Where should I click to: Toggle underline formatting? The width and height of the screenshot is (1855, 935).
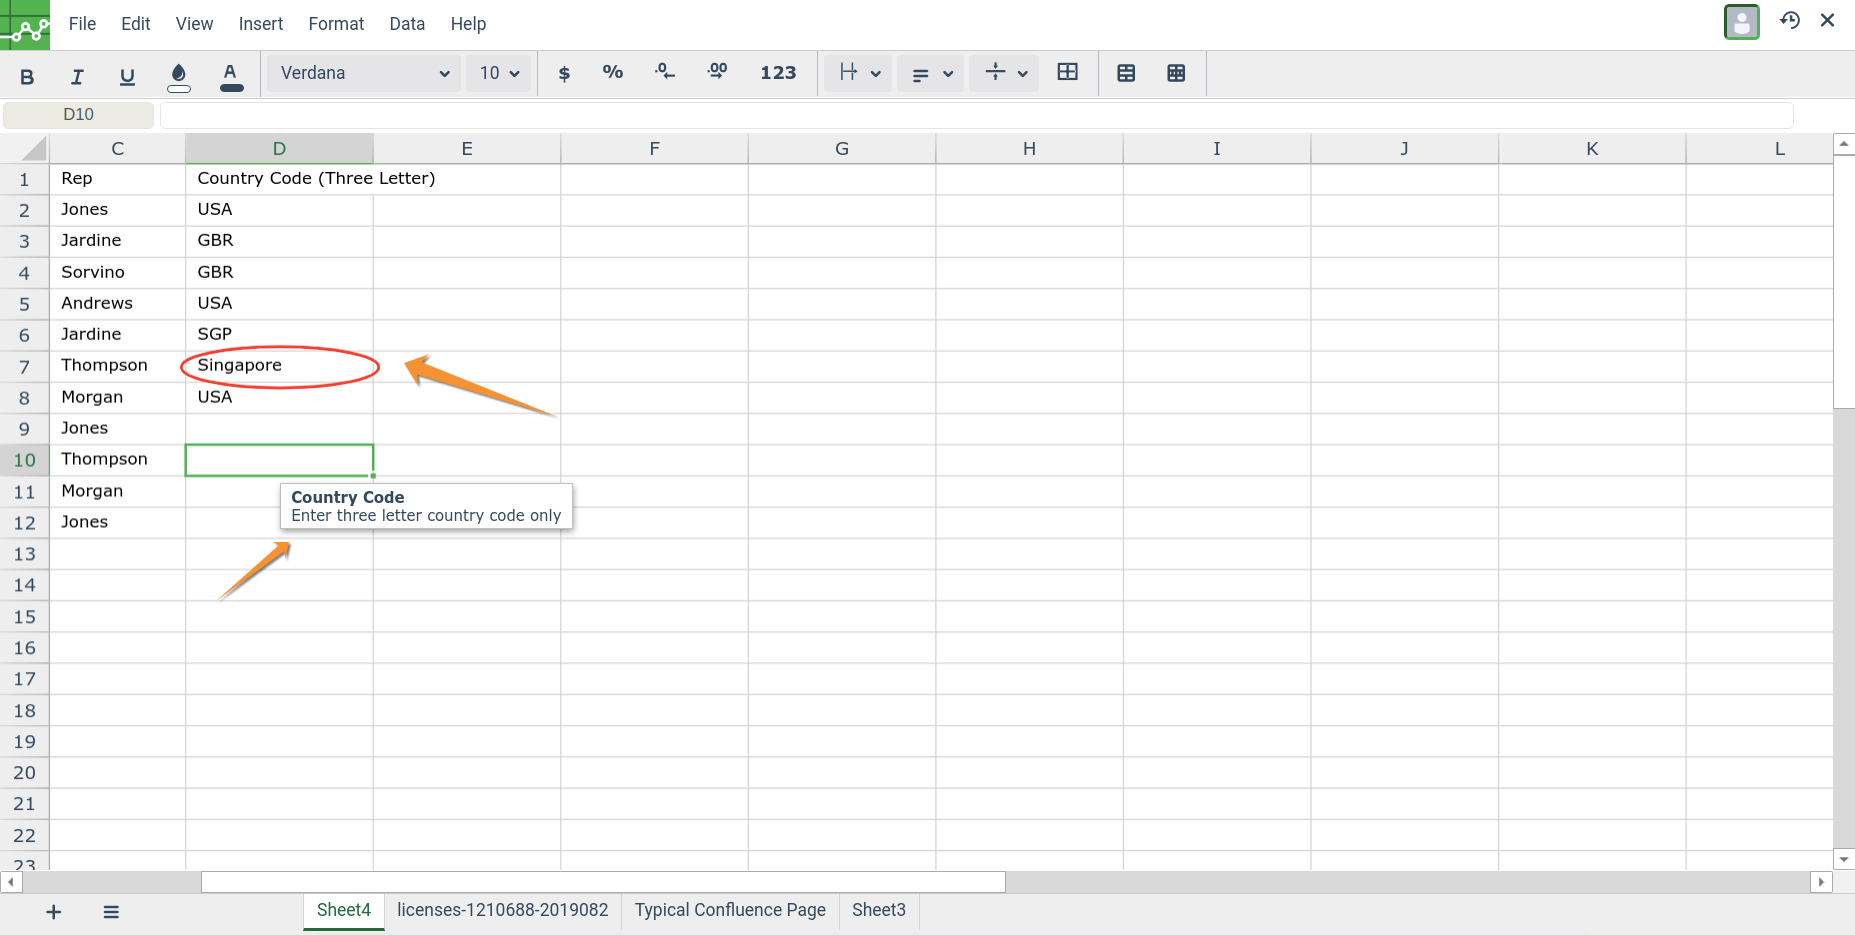click(x=127, y=75)
